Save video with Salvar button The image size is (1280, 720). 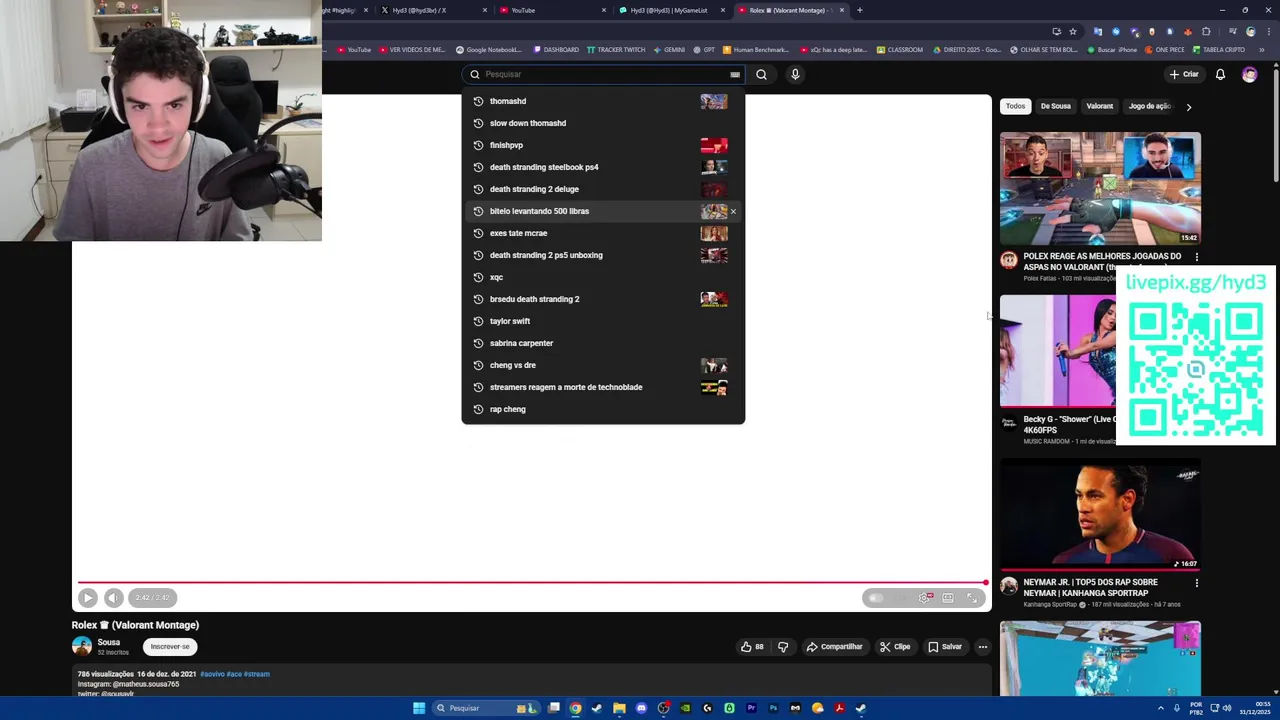[945, 647]
